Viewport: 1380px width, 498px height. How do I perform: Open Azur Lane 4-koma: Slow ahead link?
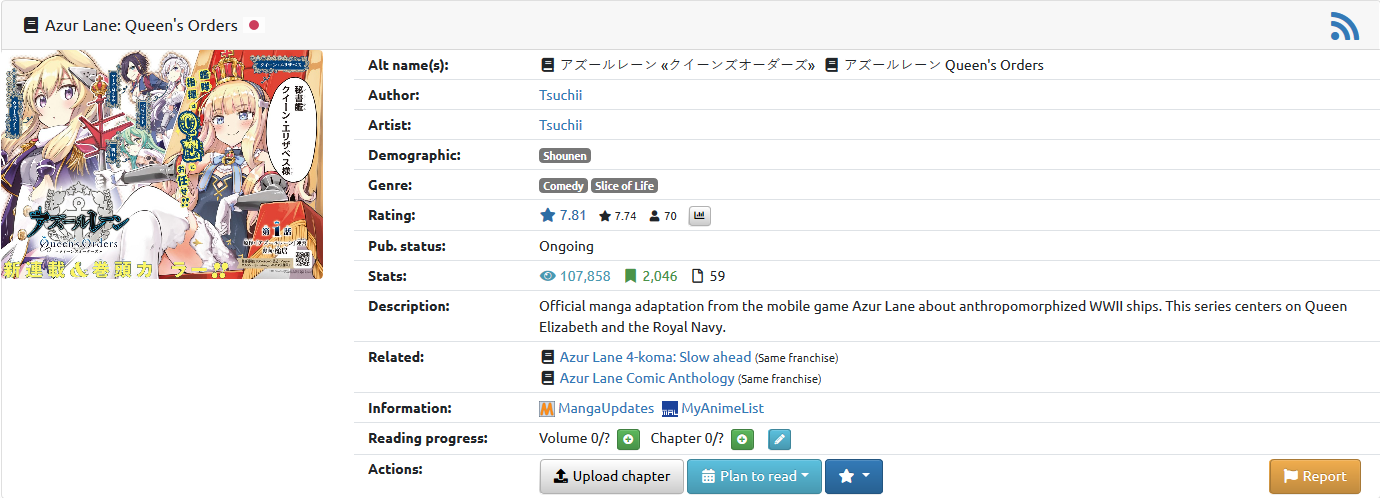click(655, 357)
